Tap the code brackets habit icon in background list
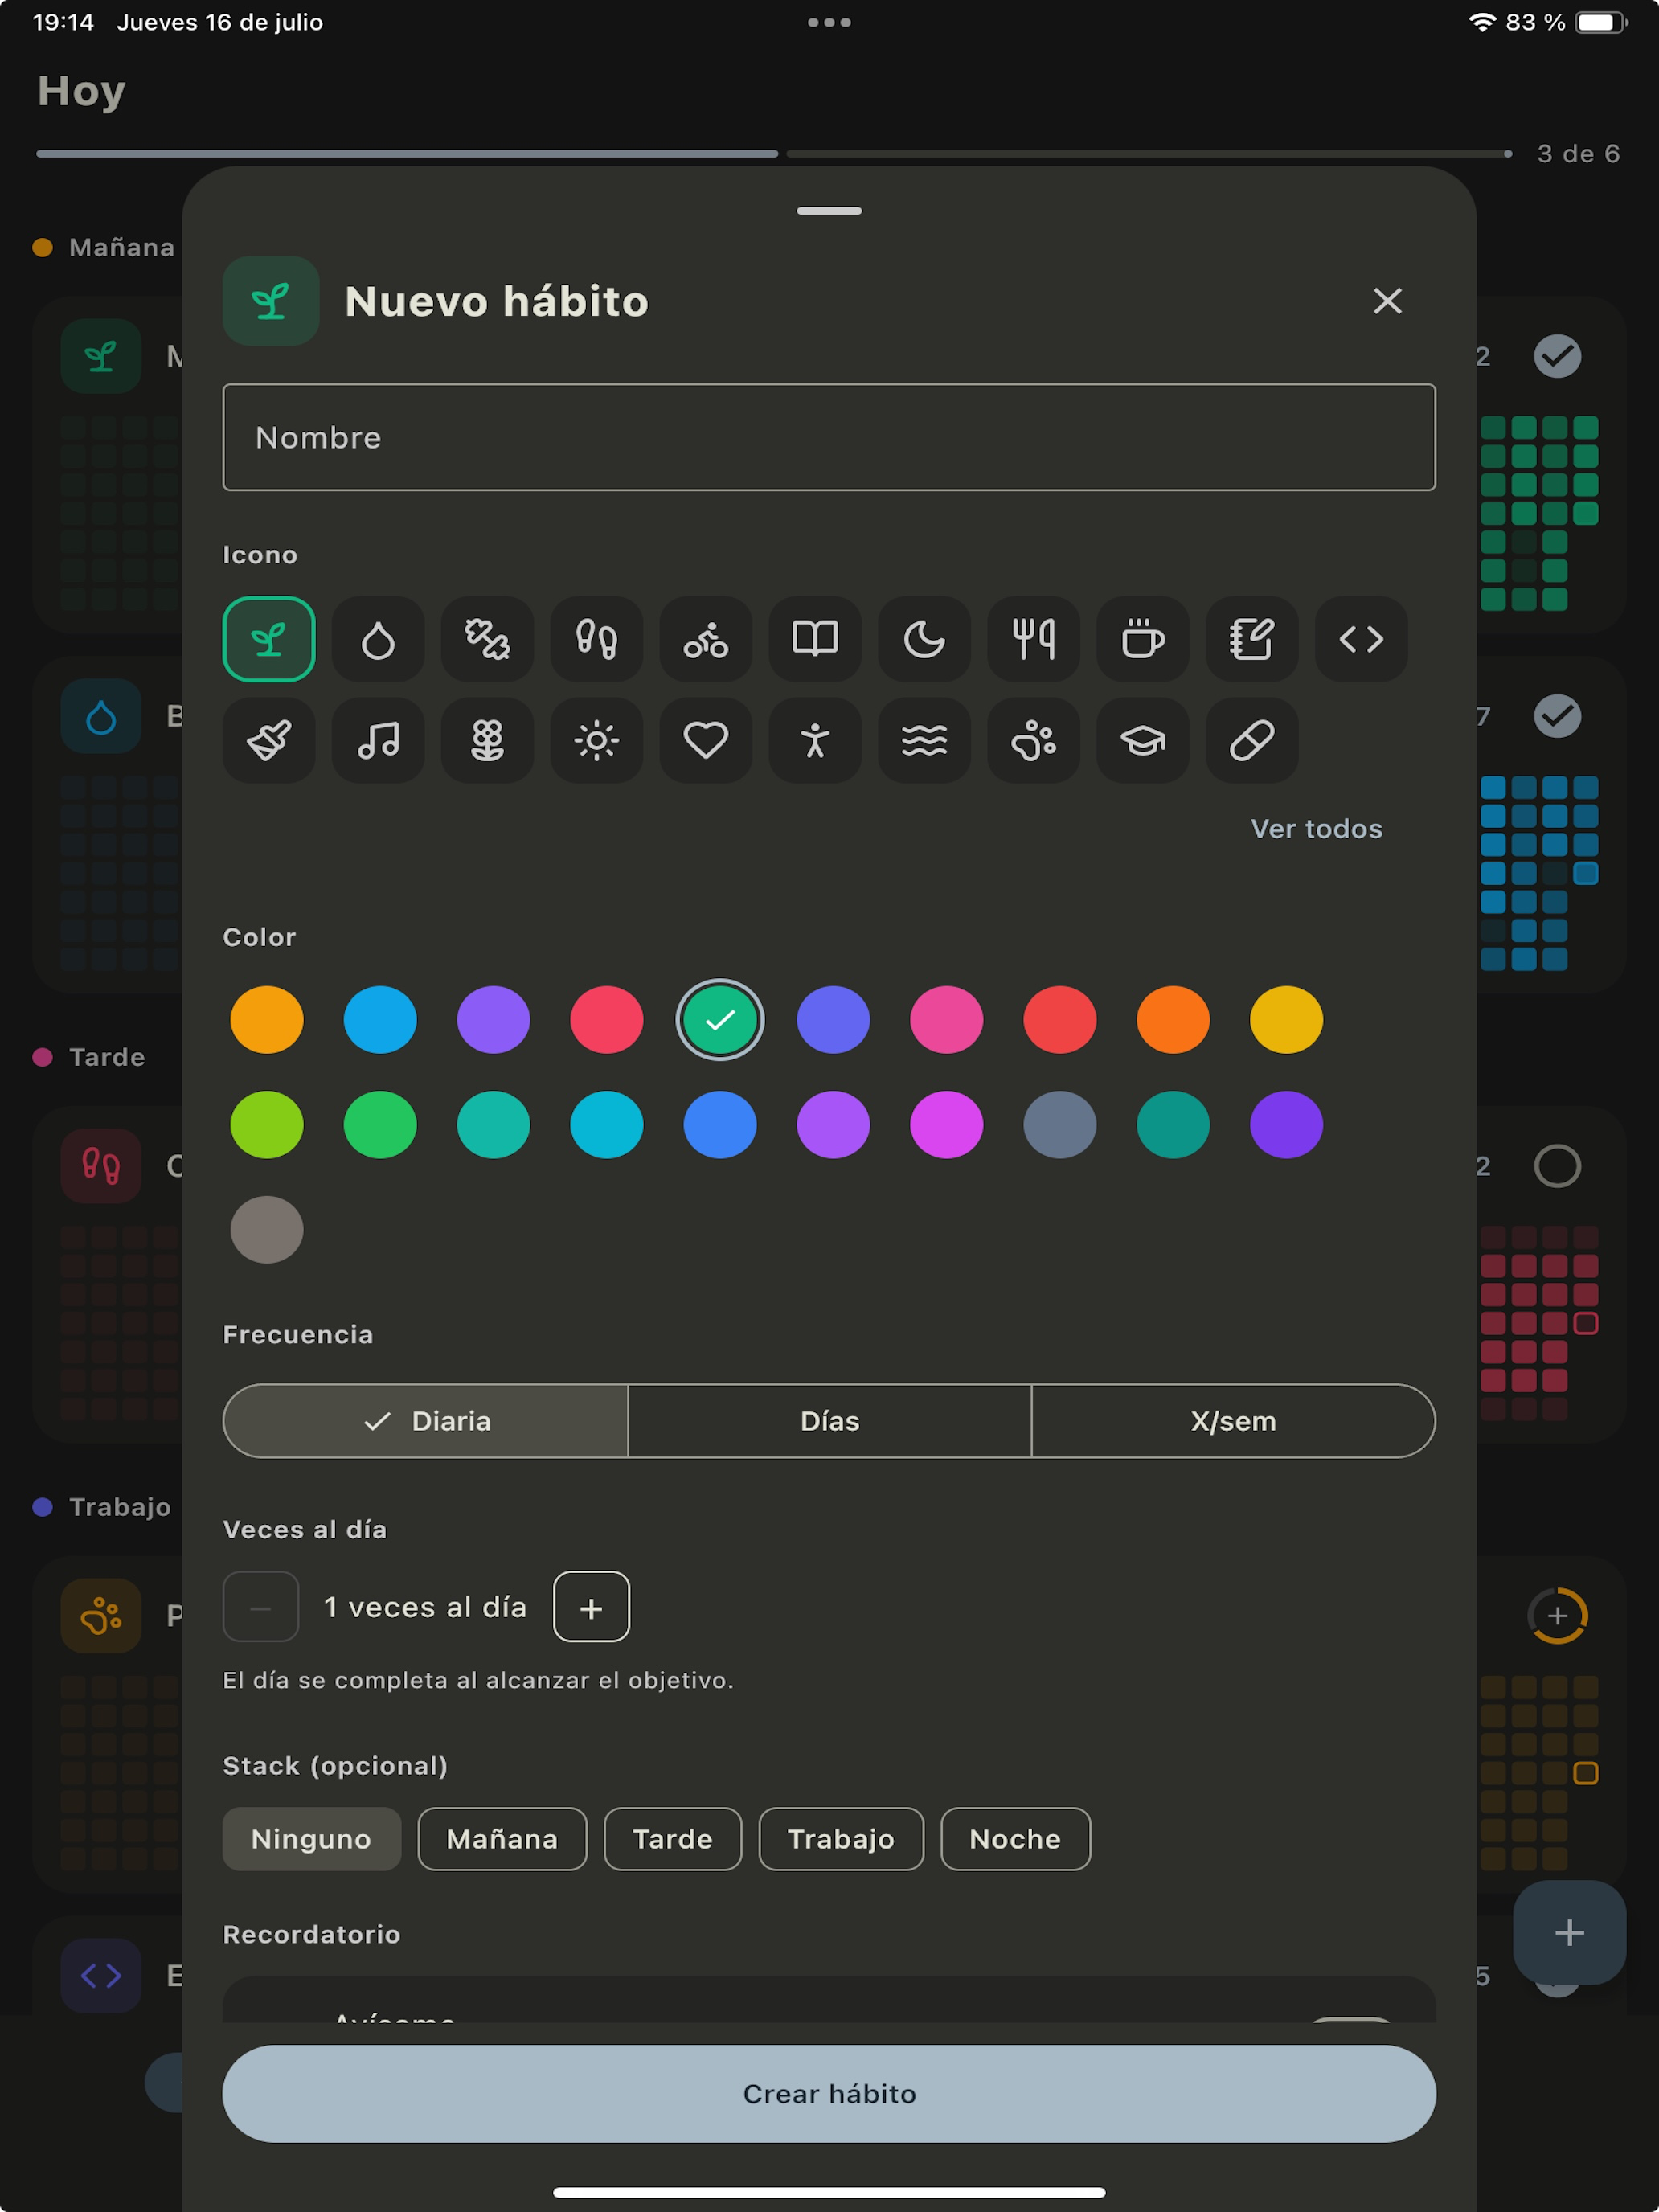The image size is (1659, 2212). pos(101,1976)
